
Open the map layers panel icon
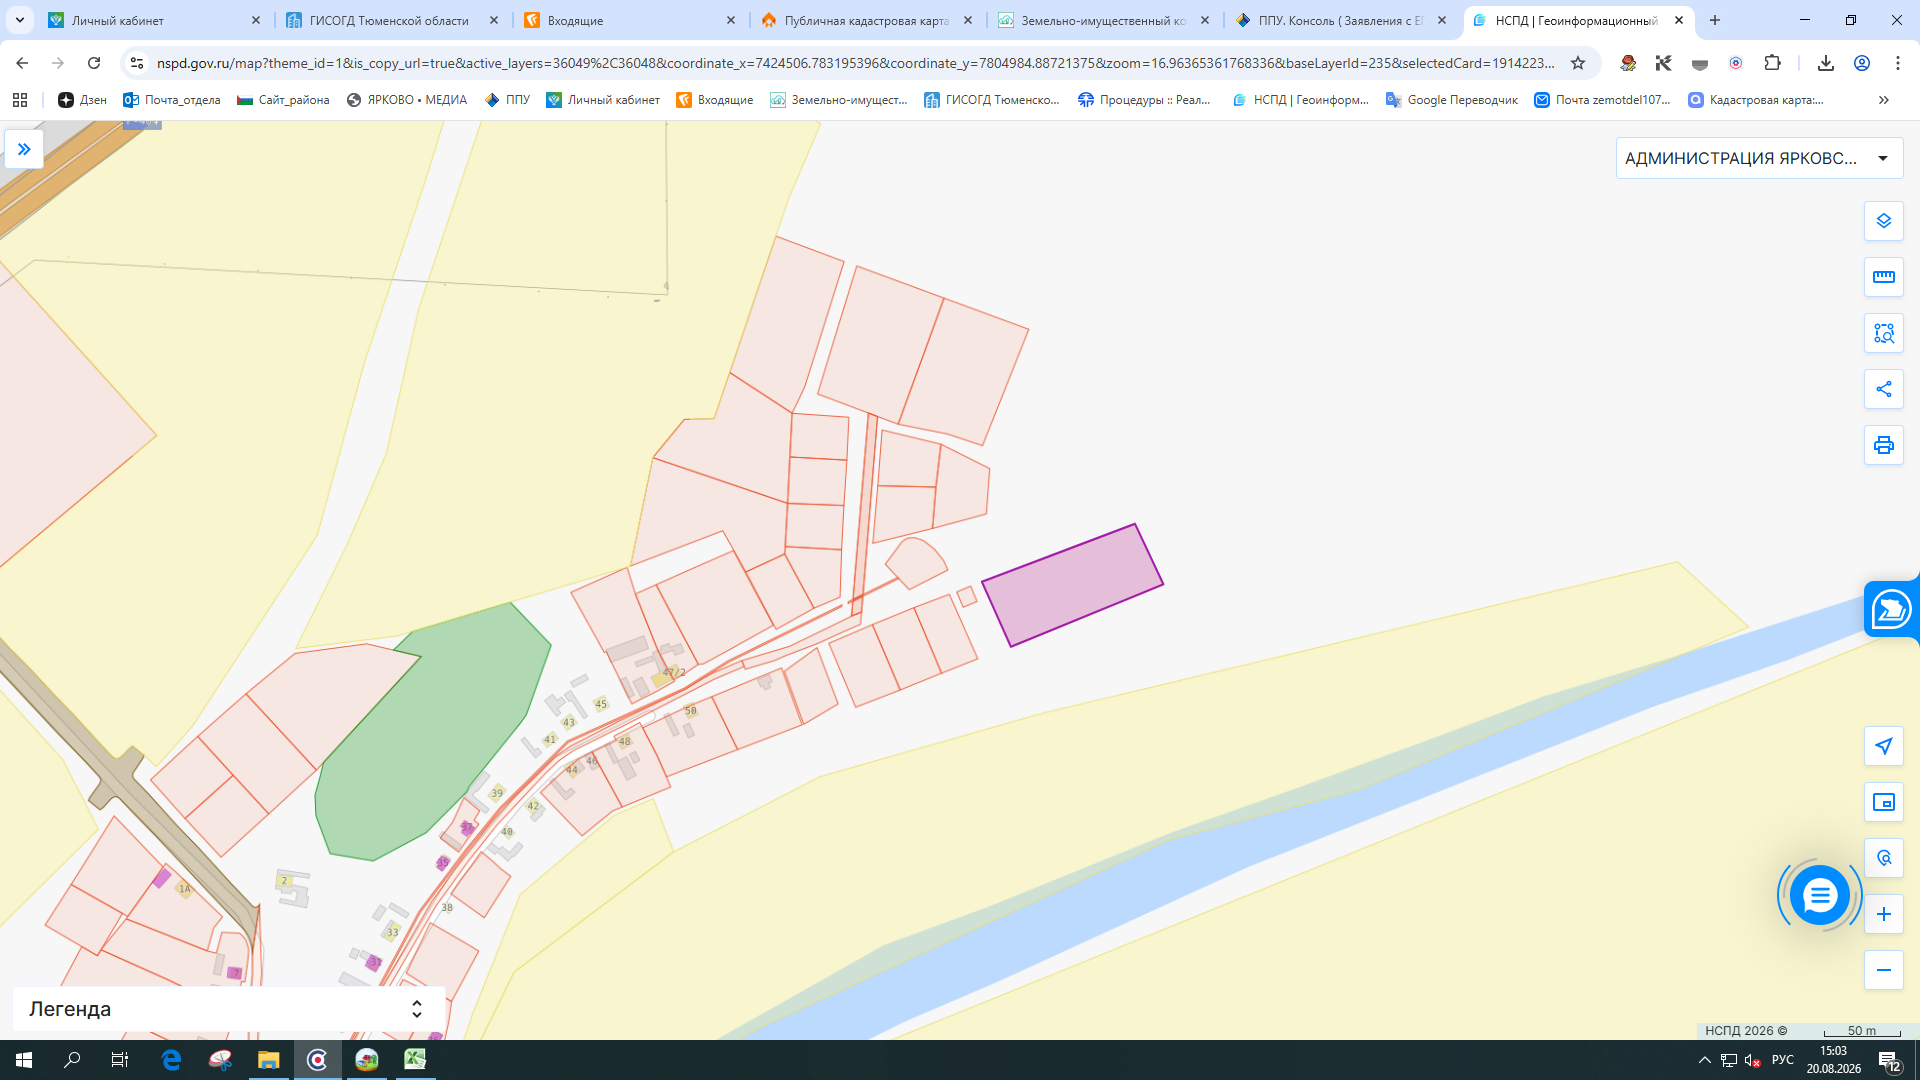1883,221
